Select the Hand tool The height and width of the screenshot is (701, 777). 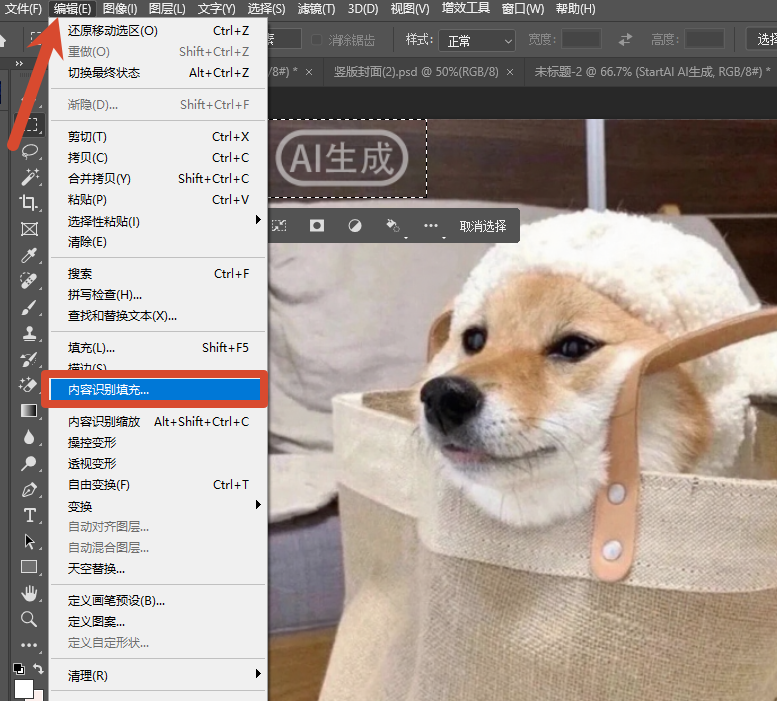[29, 593]
